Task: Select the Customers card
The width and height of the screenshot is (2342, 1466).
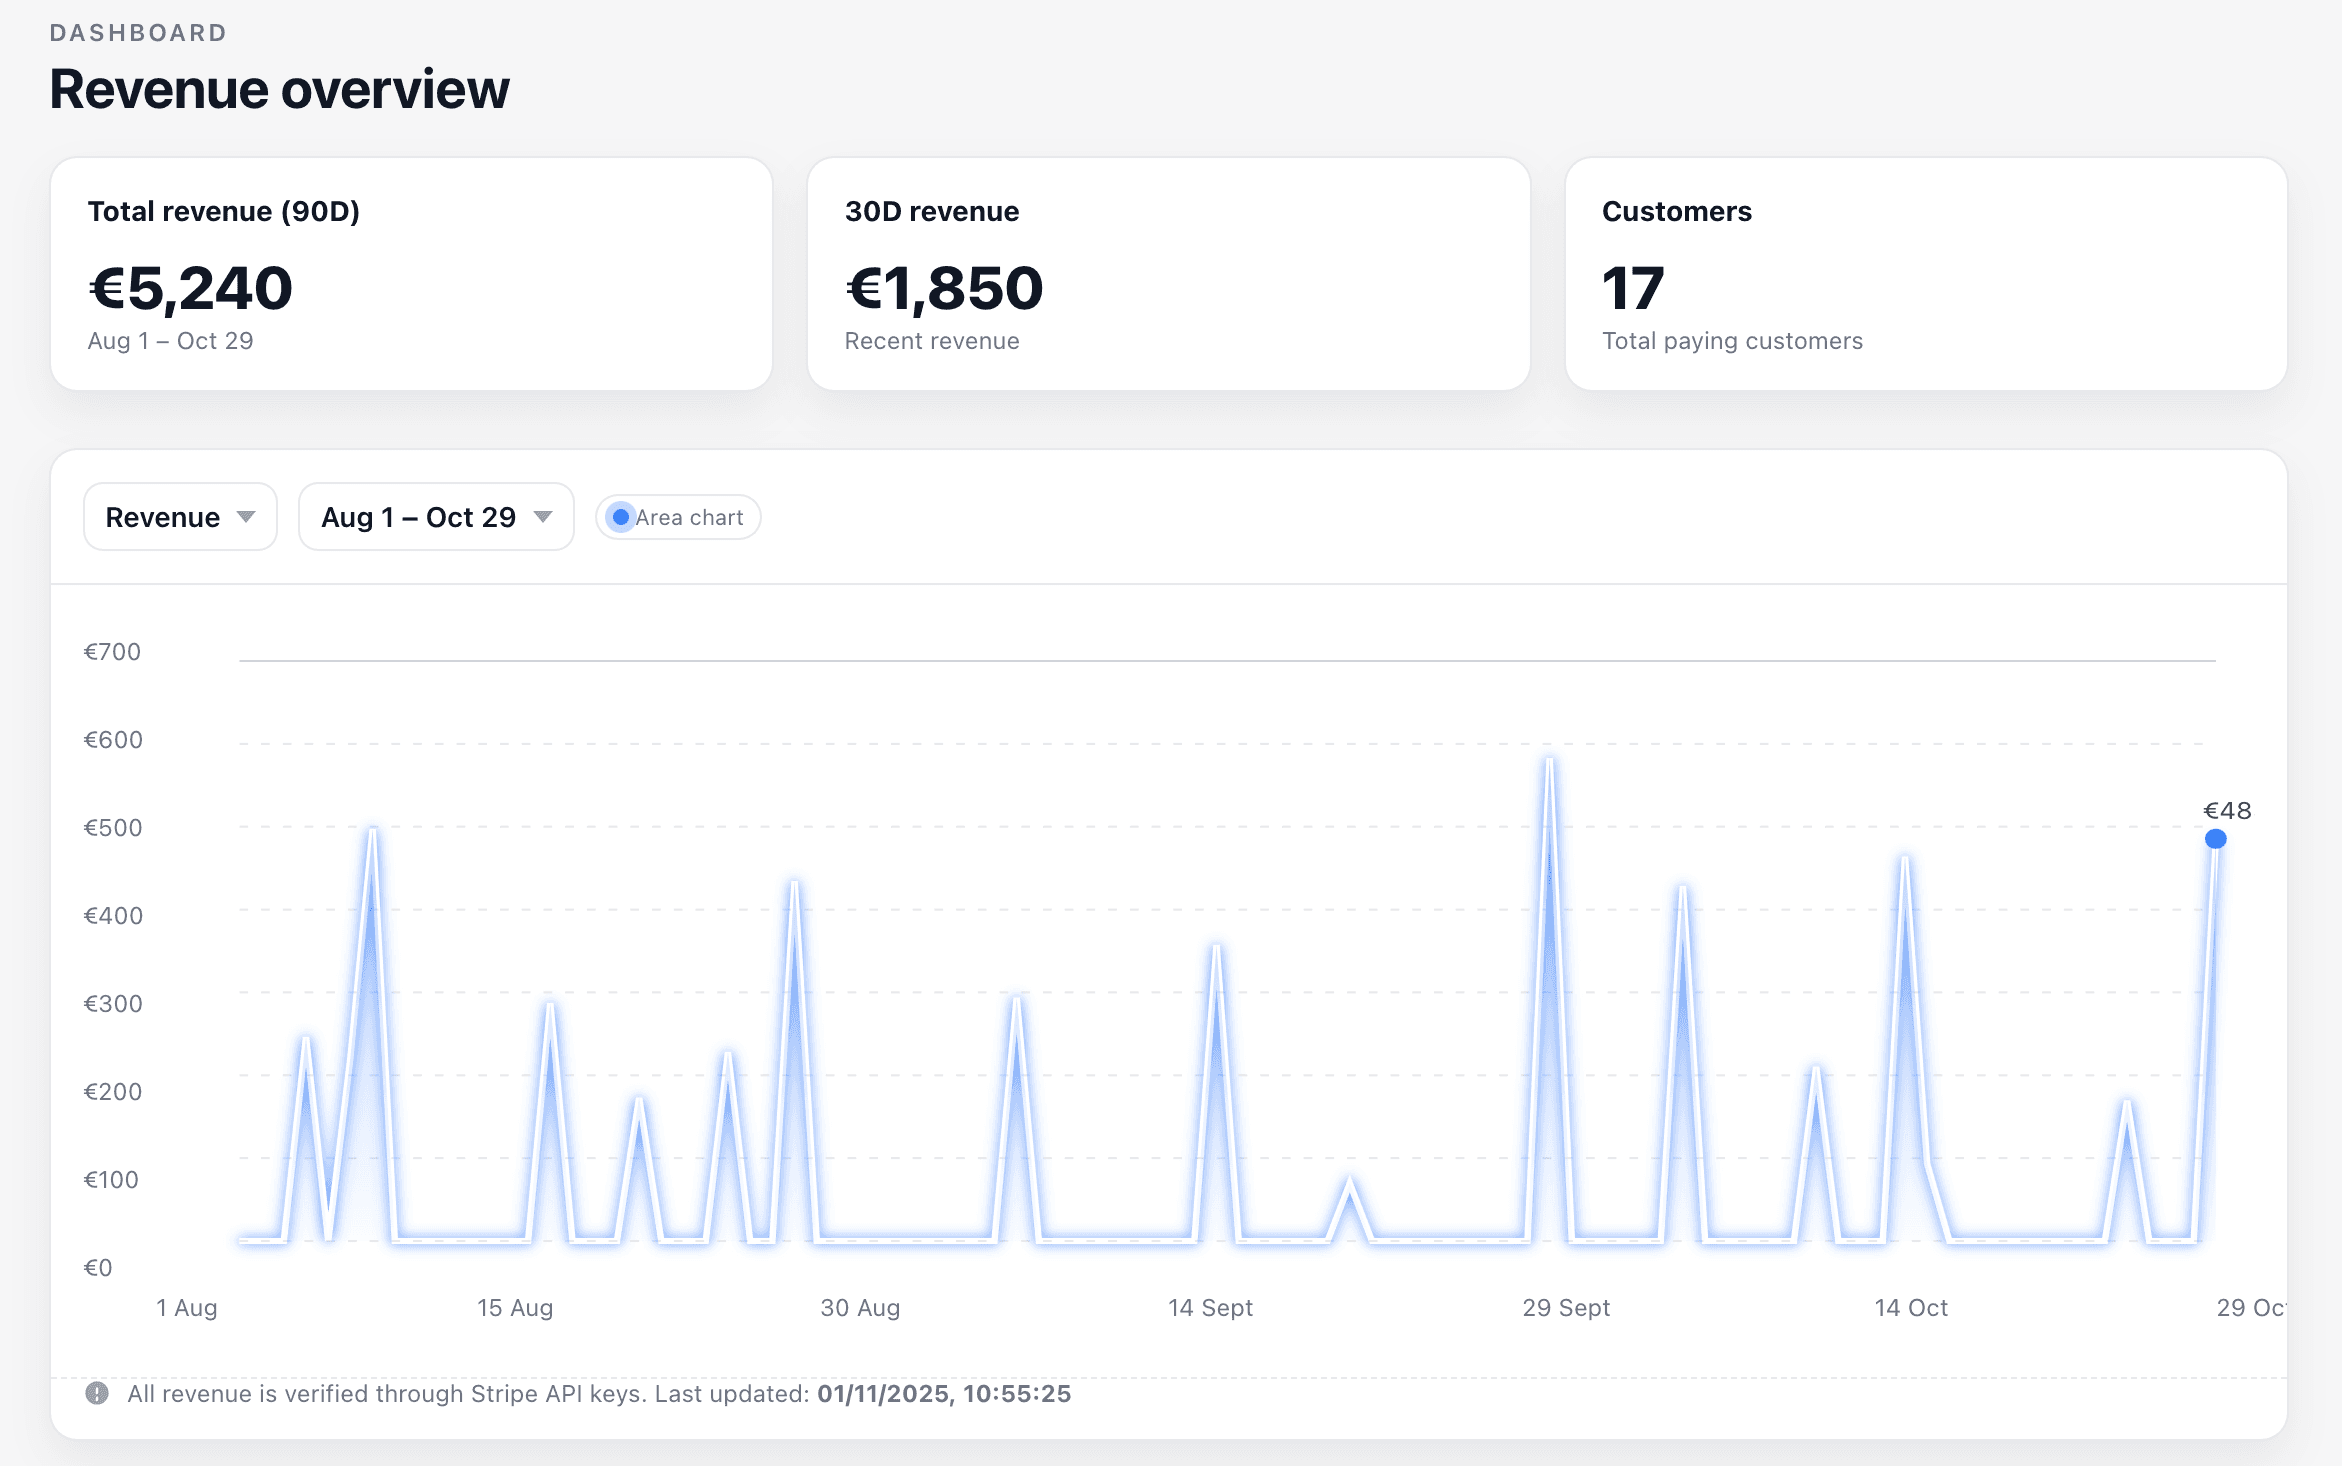Action: pos(1925,273)
